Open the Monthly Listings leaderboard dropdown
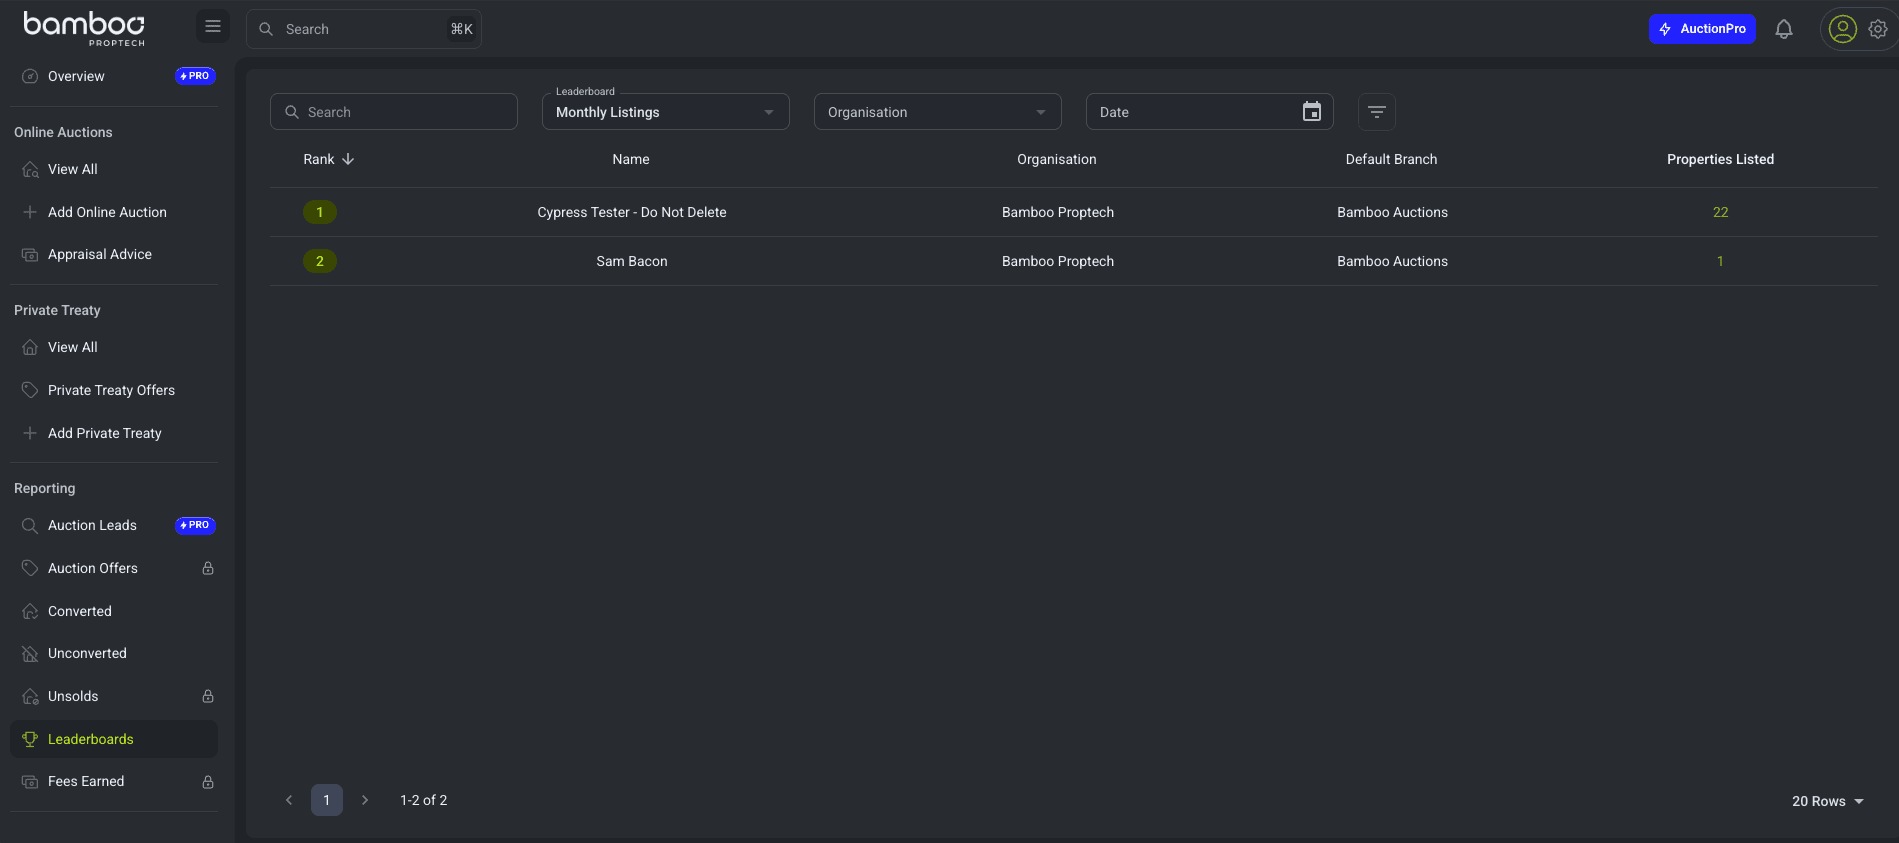The width and height of the screenshot is (1899, 843). click(x=666, y=112)
